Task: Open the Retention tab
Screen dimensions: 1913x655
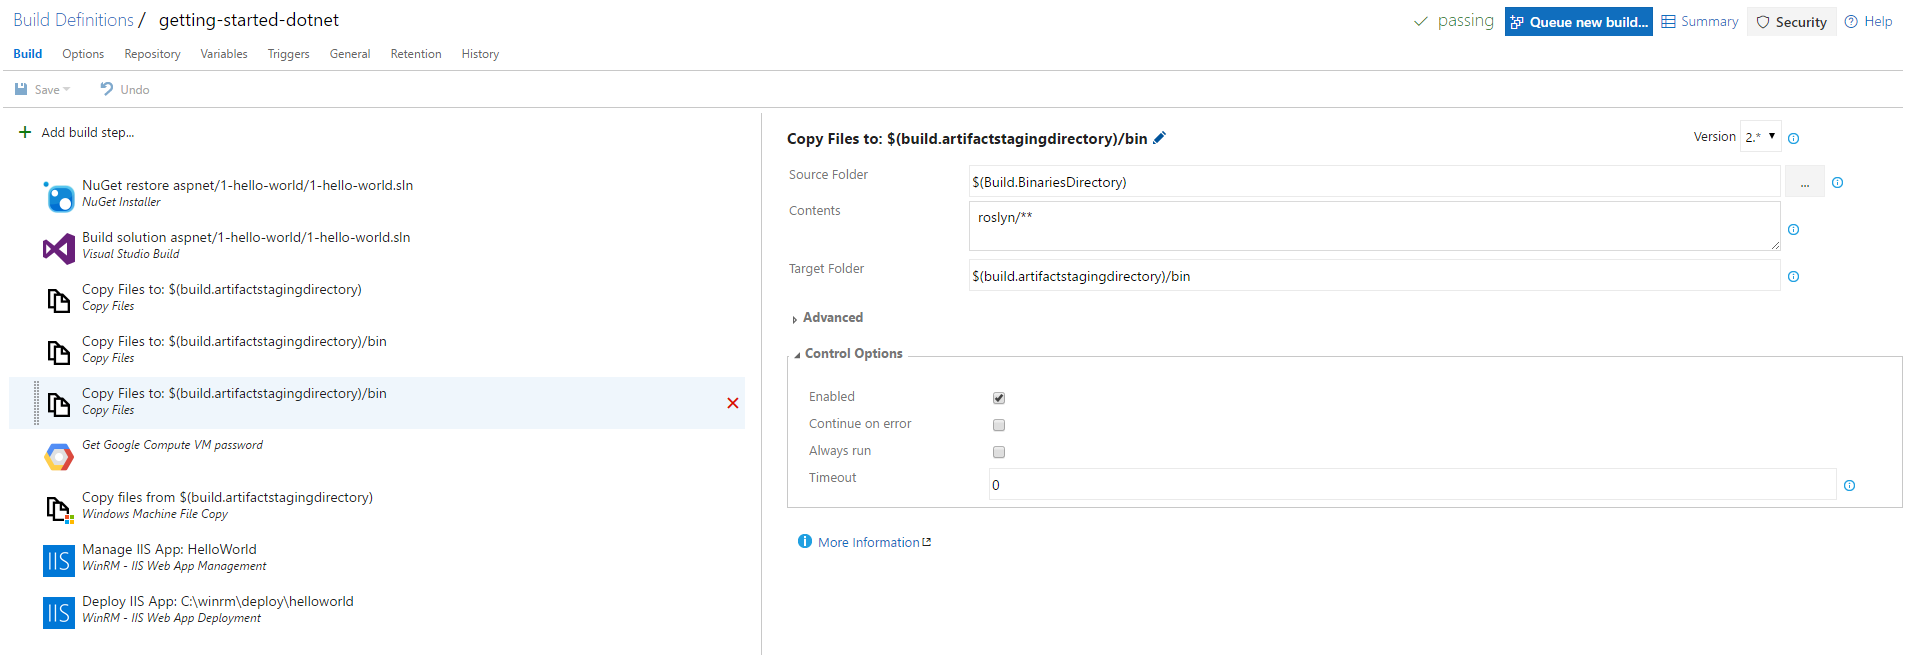Action: (416, 54)
